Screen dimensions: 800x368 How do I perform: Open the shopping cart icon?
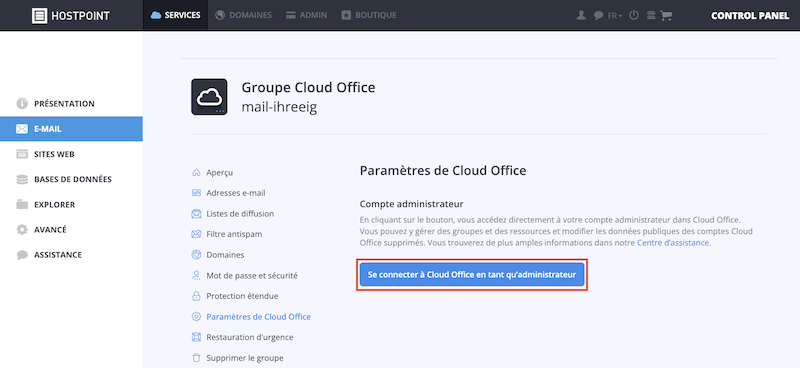tap(666, 16)
